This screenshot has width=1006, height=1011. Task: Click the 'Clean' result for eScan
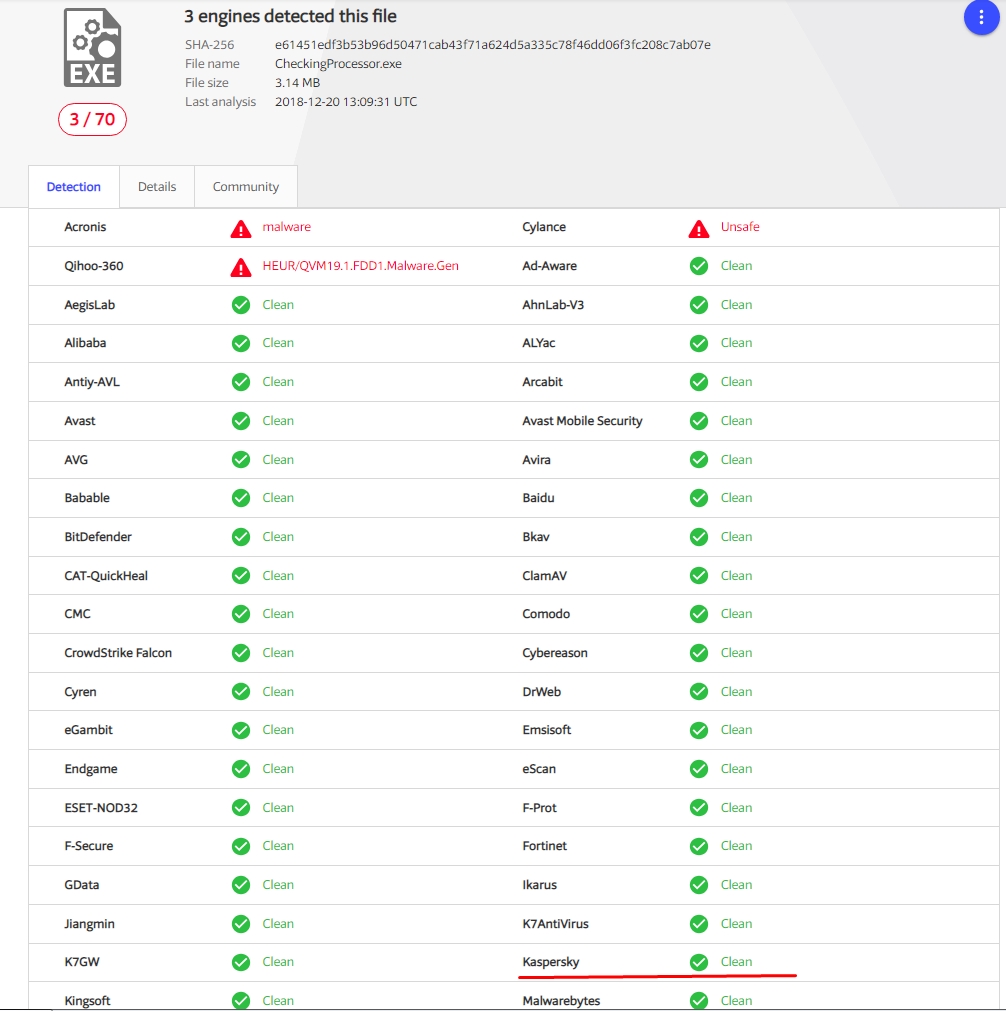pyautogui.click(x=736, y=769)
